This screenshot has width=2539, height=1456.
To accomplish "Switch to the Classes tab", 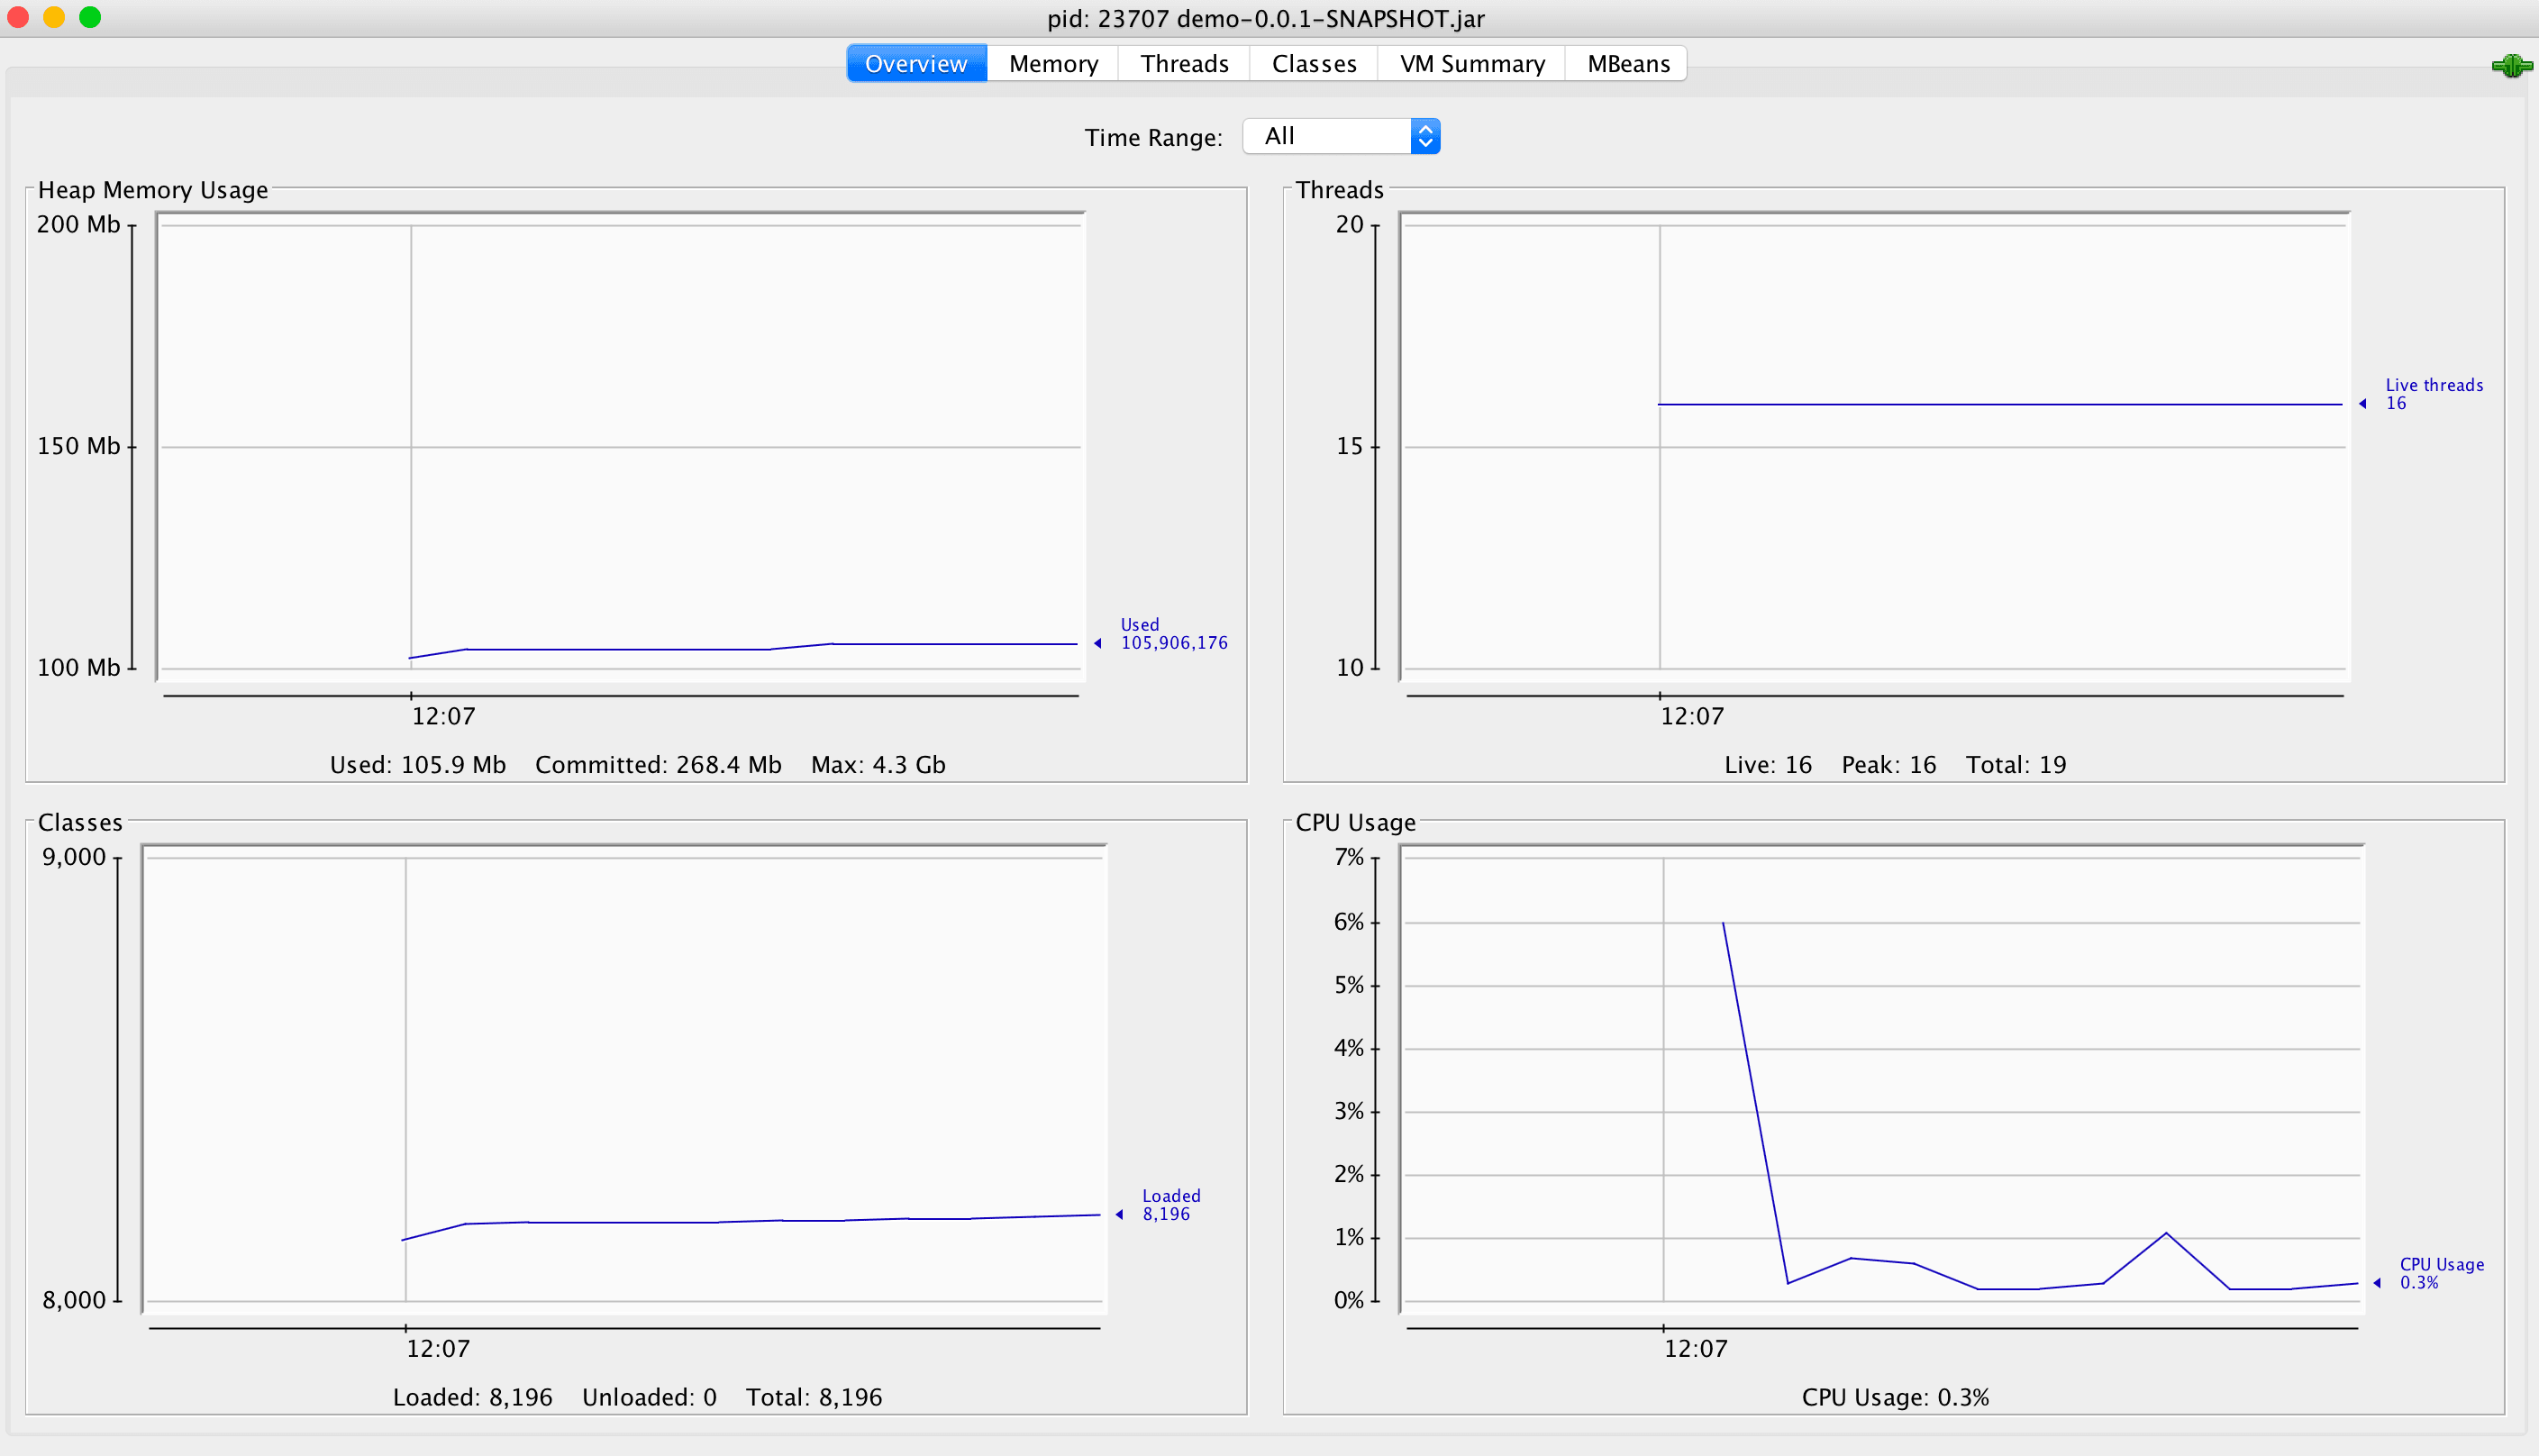I will point(1314,64).
